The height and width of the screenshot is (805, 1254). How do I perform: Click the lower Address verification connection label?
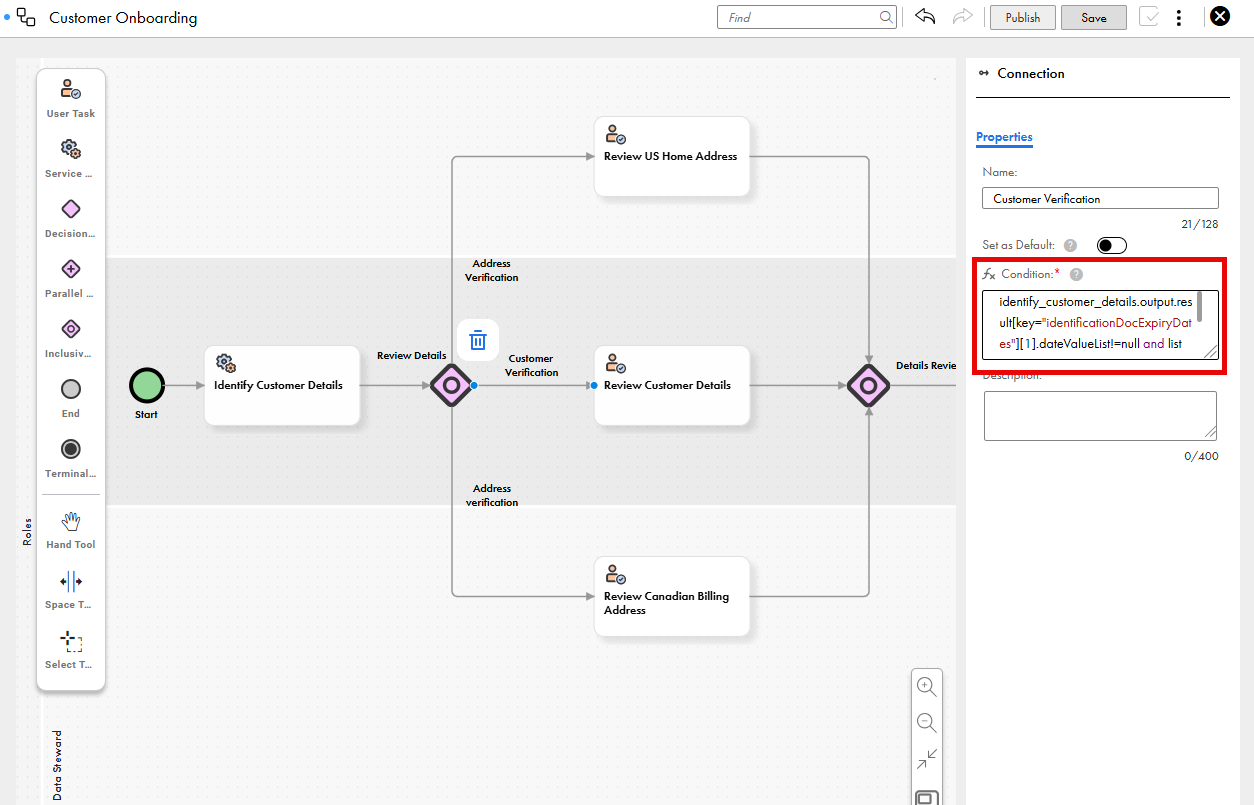[492, 495]
